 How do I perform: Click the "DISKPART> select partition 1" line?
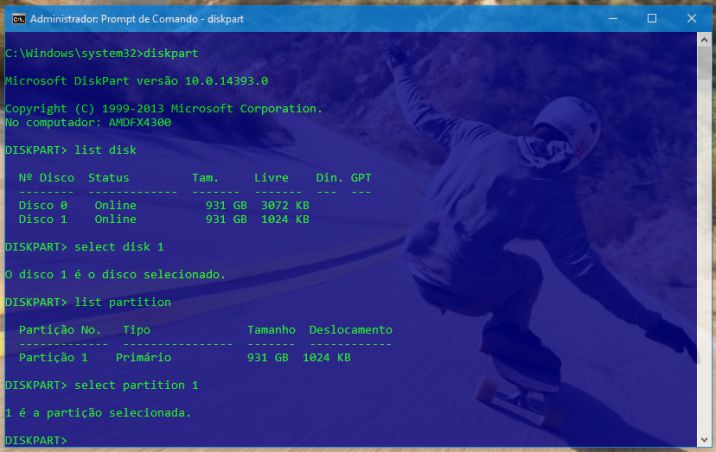click(x=102, y=385)
